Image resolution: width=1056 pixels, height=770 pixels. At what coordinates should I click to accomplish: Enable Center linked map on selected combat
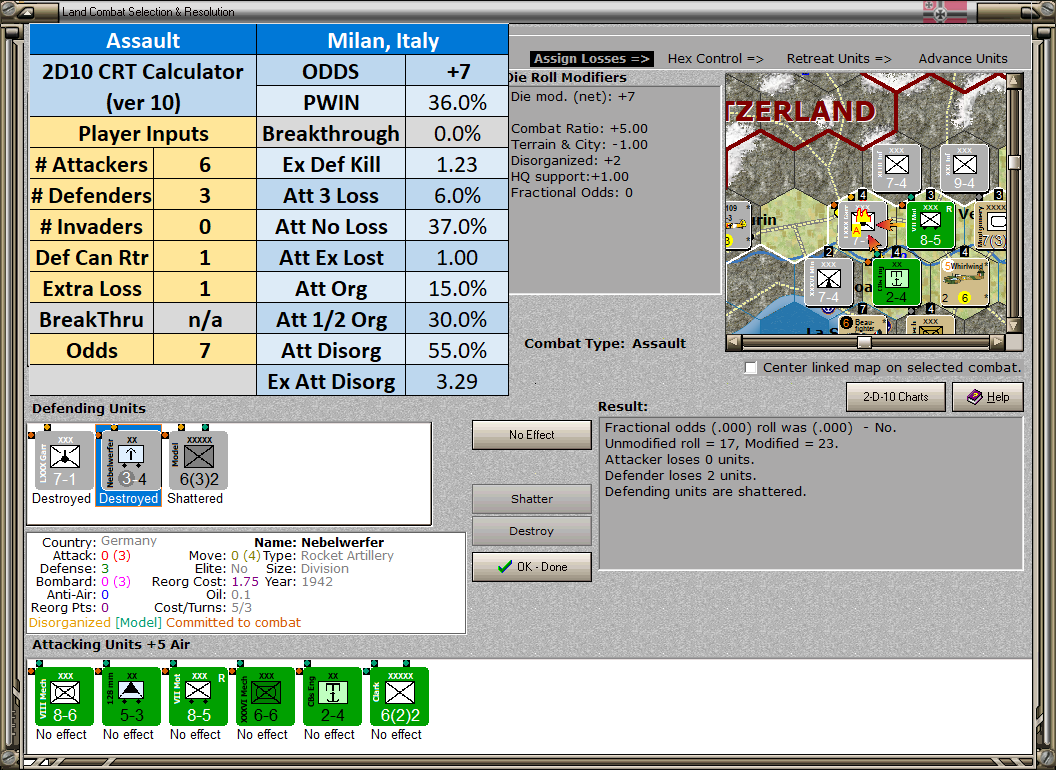click(751, 368)
